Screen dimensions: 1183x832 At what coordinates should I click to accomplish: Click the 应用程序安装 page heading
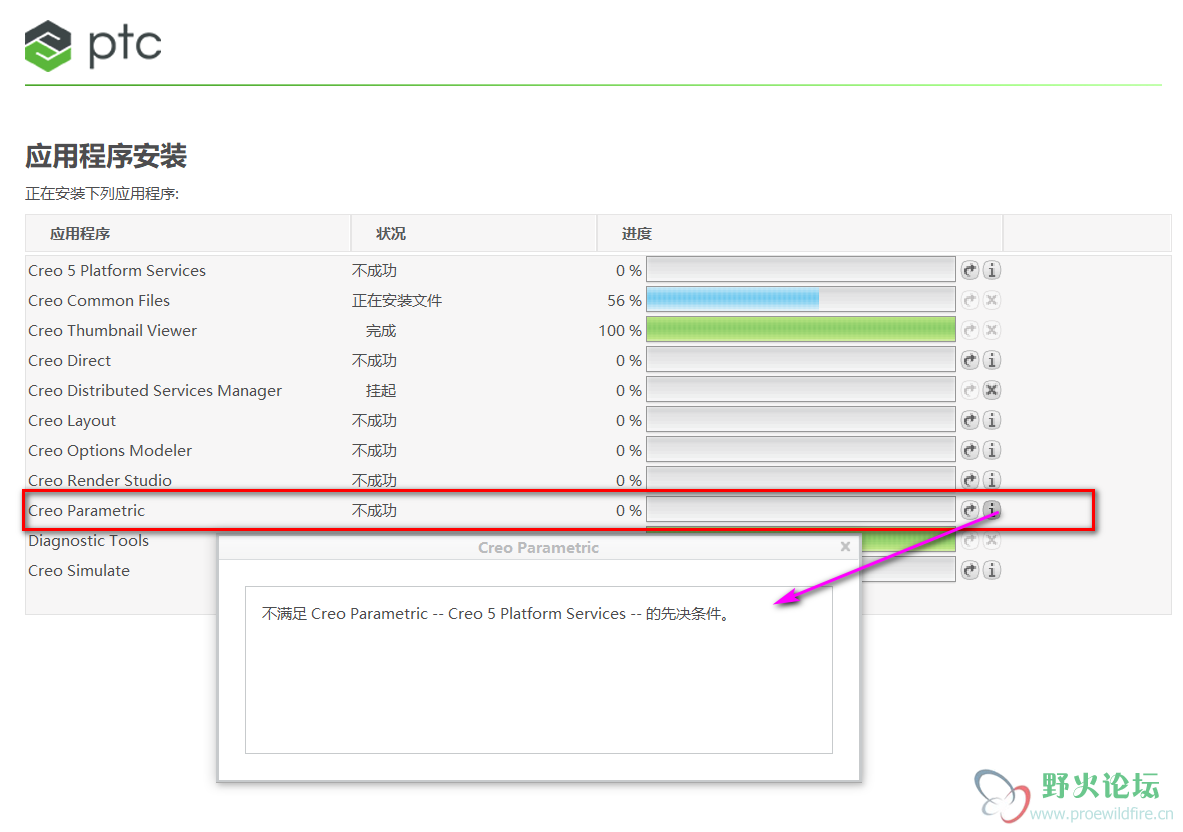pos(106,156)
